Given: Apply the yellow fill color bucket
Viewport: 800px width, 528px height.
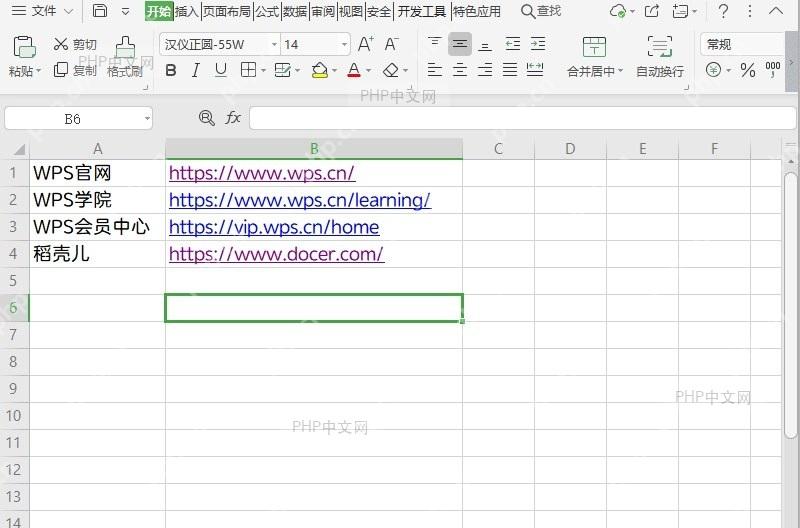Looking at the screenshot, I should (x=319, y=70).
